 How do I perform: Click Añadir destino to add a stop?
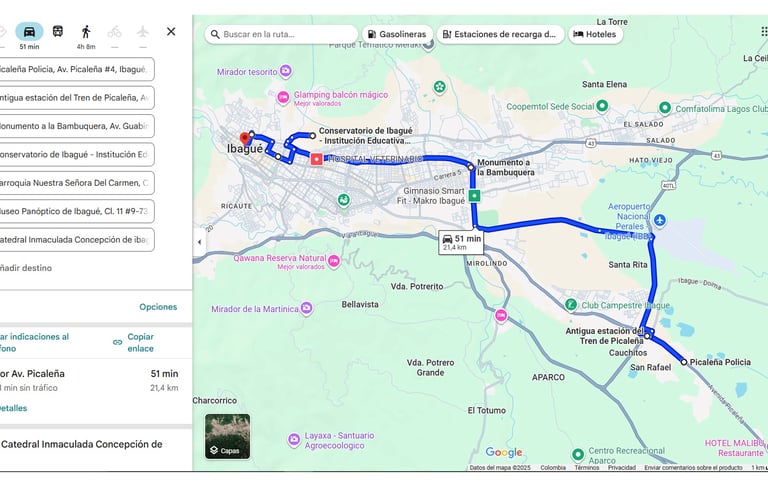click(26, 268)
